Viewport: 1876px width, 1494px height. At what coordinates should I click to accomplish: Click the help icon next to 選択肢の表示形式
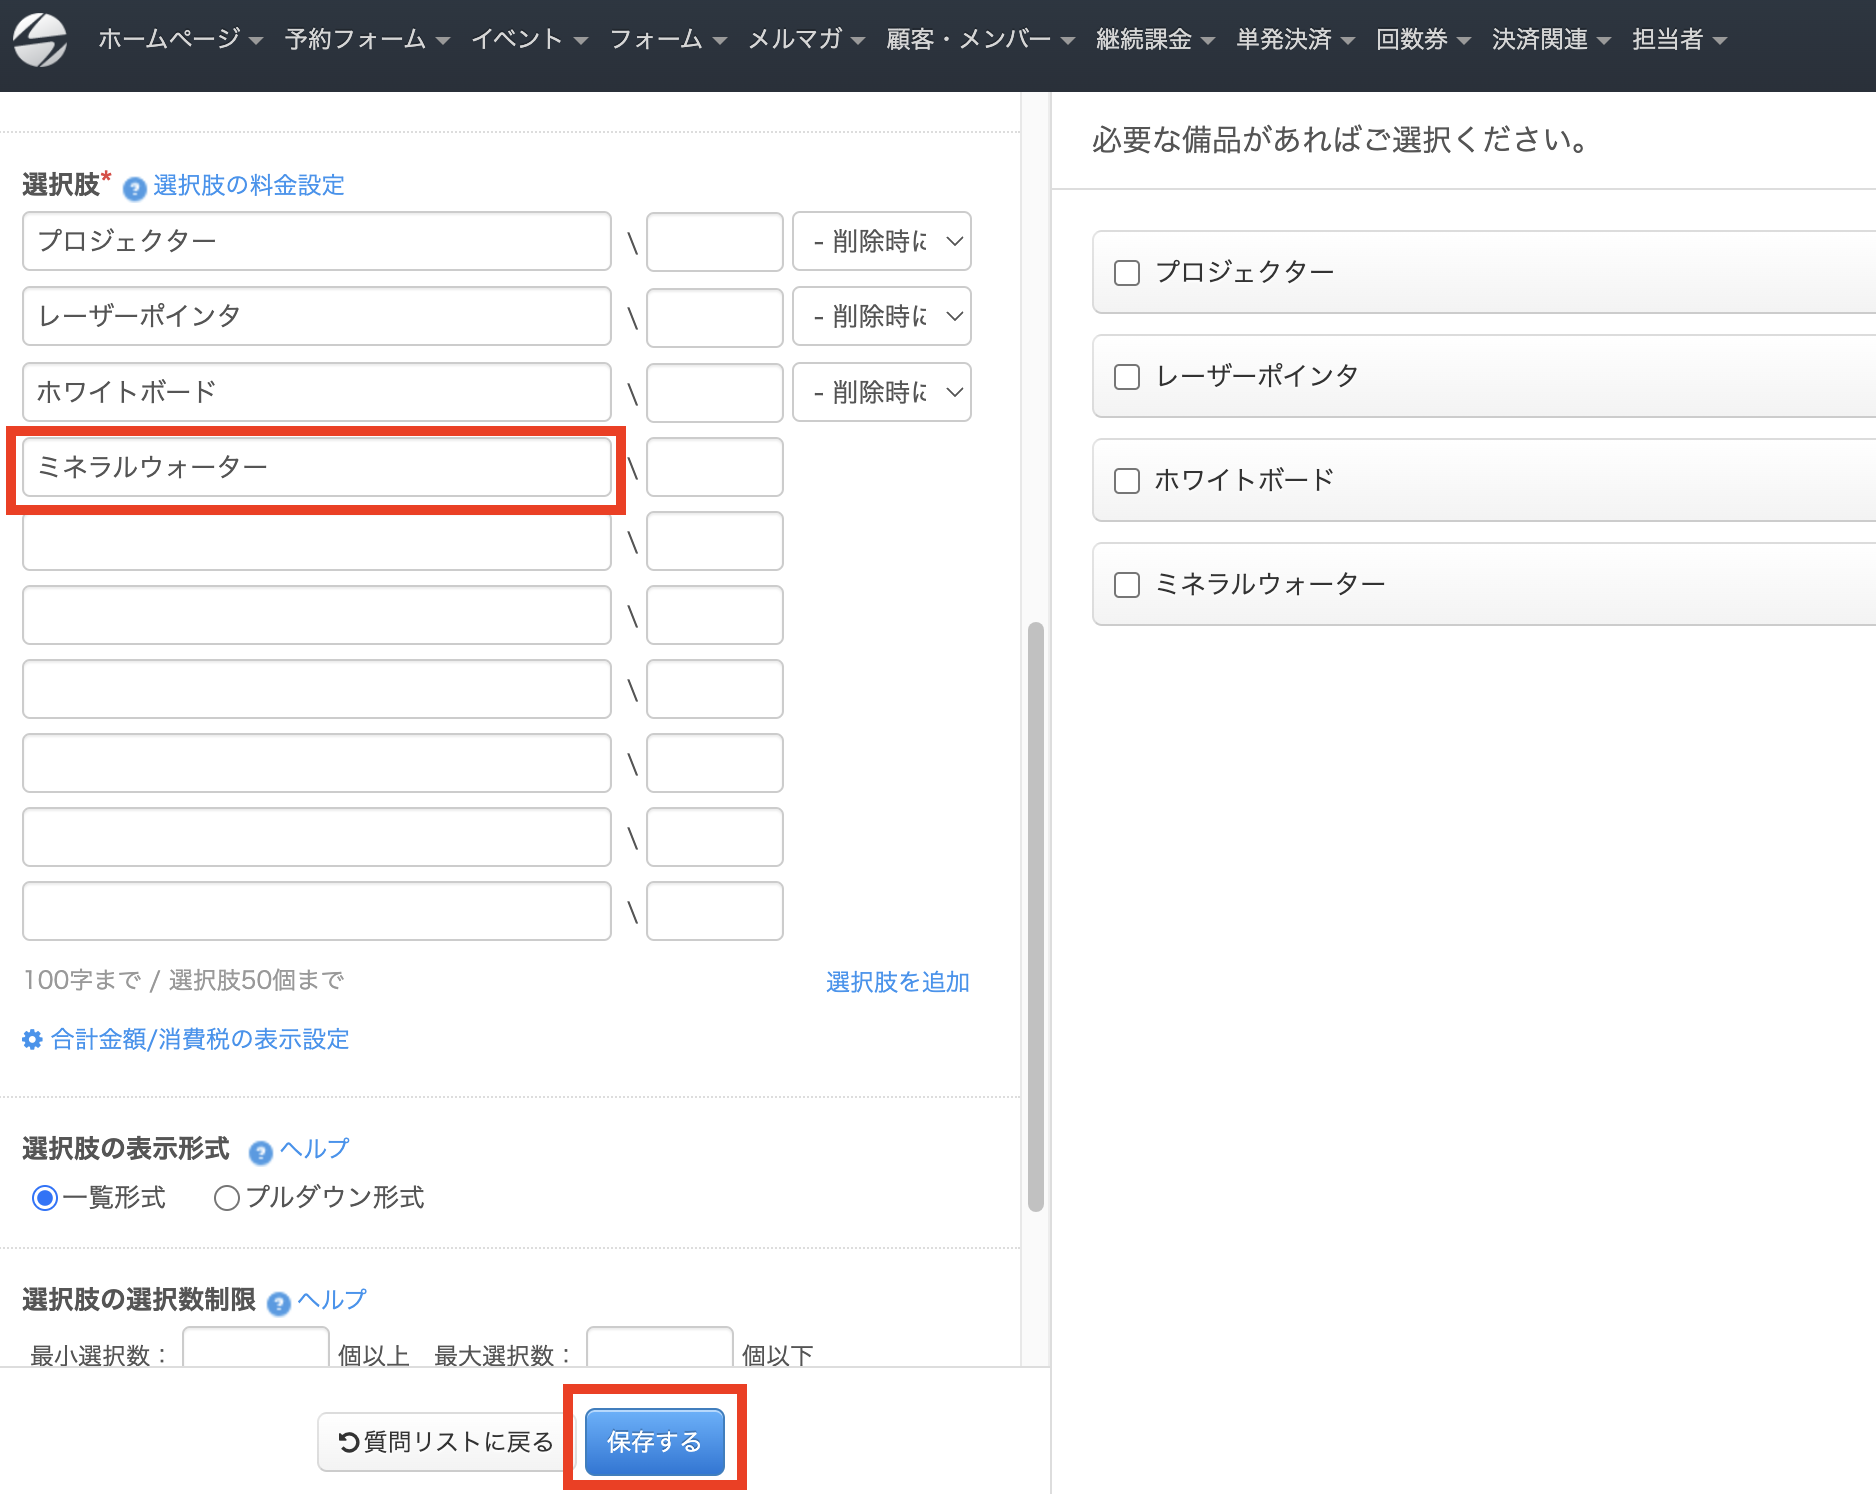(260, 1153)
